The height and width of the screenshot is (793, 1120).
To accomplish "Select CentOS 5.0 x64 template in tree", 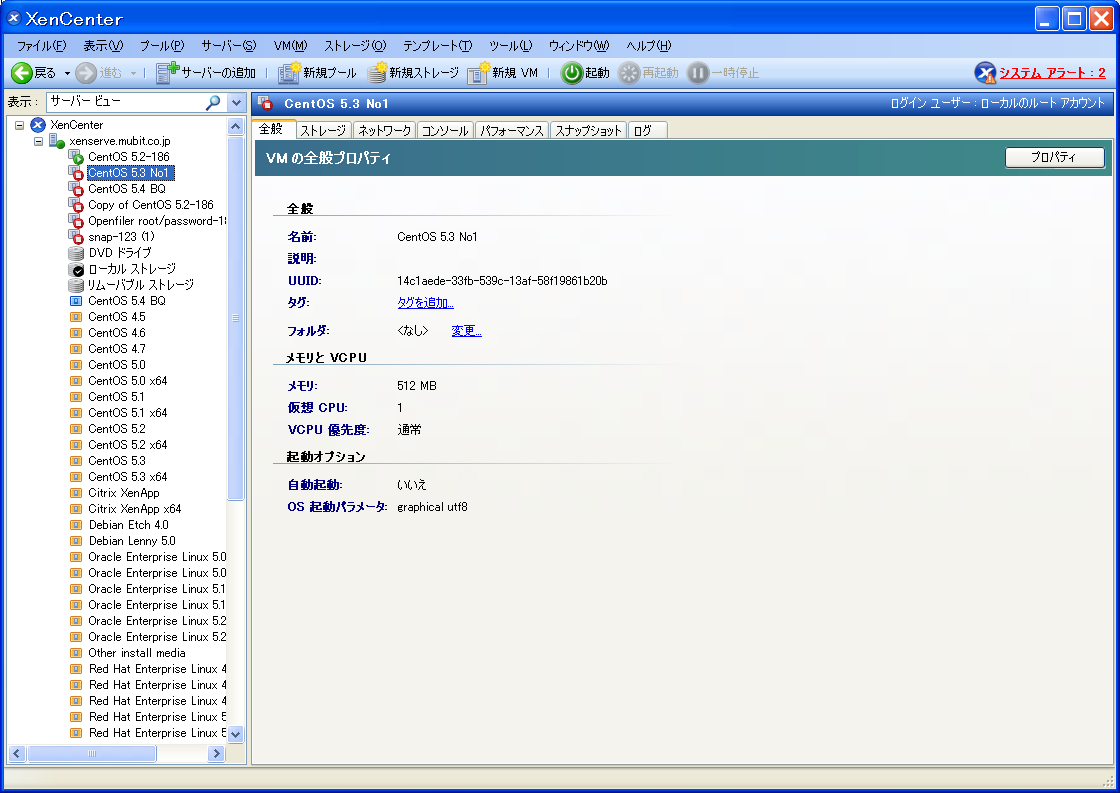I will tap(128, 381).
